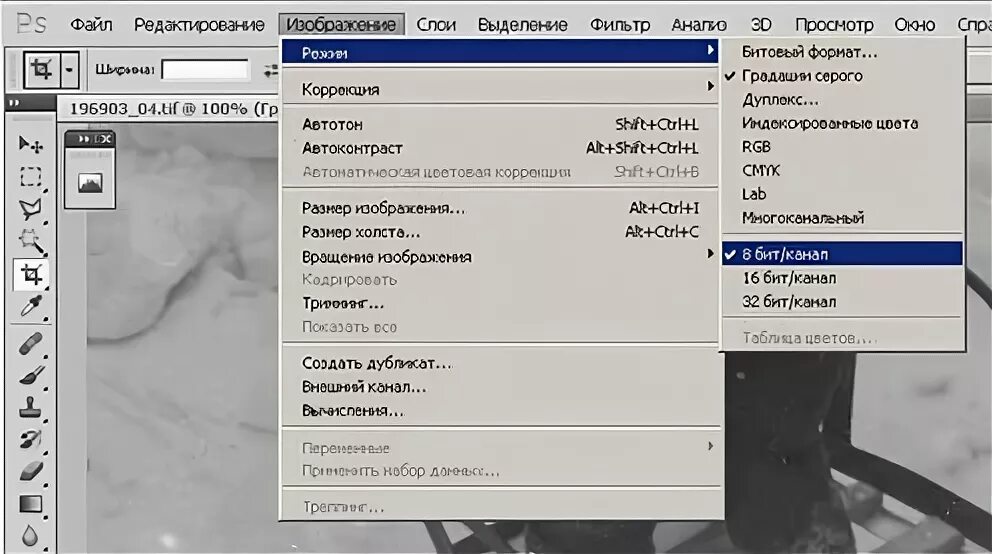Select Индексированные цвета mode
Image resolution: width=992 pixels, height=554 pixels.
click(x=843, y=123)
